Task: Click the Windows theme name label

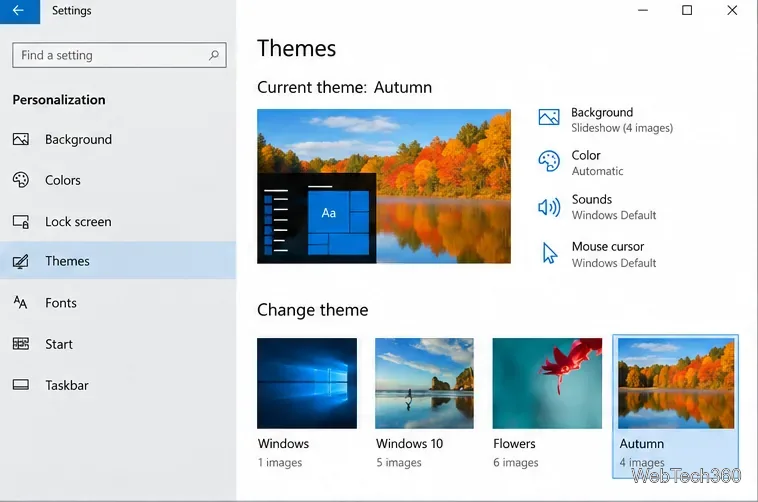Action: (x=283, y=443)
